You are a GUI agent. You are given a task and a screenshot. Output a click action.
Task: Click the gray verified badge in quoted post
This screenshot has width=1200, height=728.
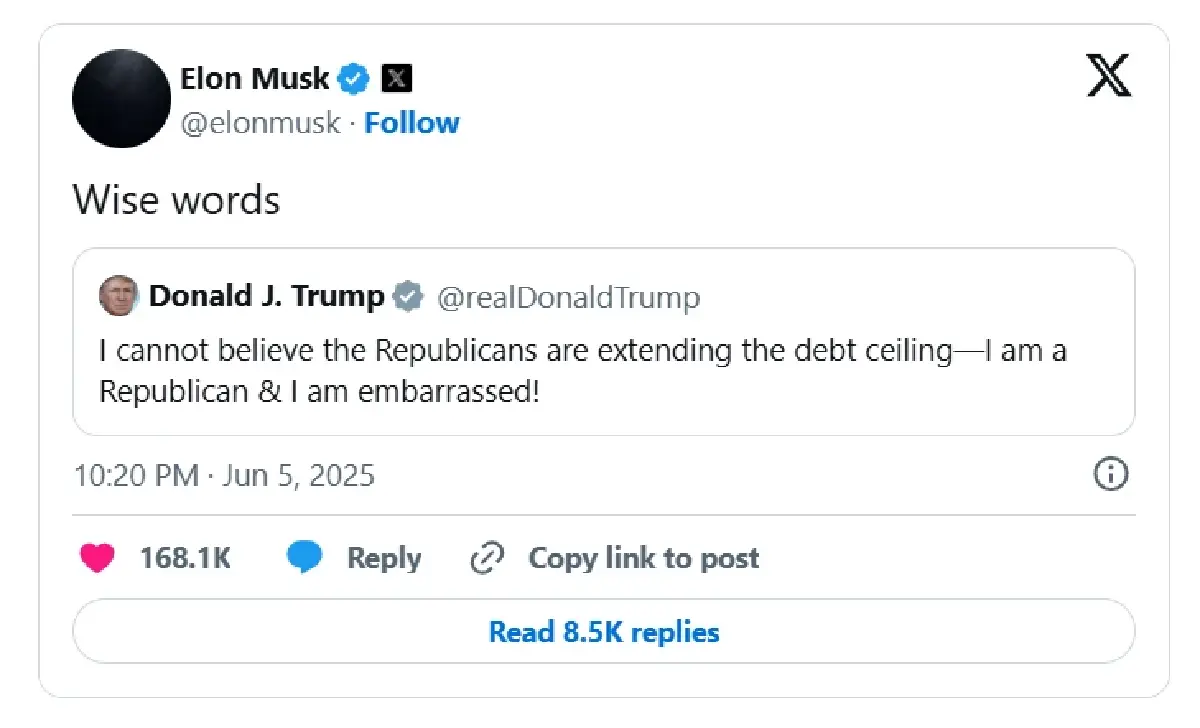click(407, 297)
